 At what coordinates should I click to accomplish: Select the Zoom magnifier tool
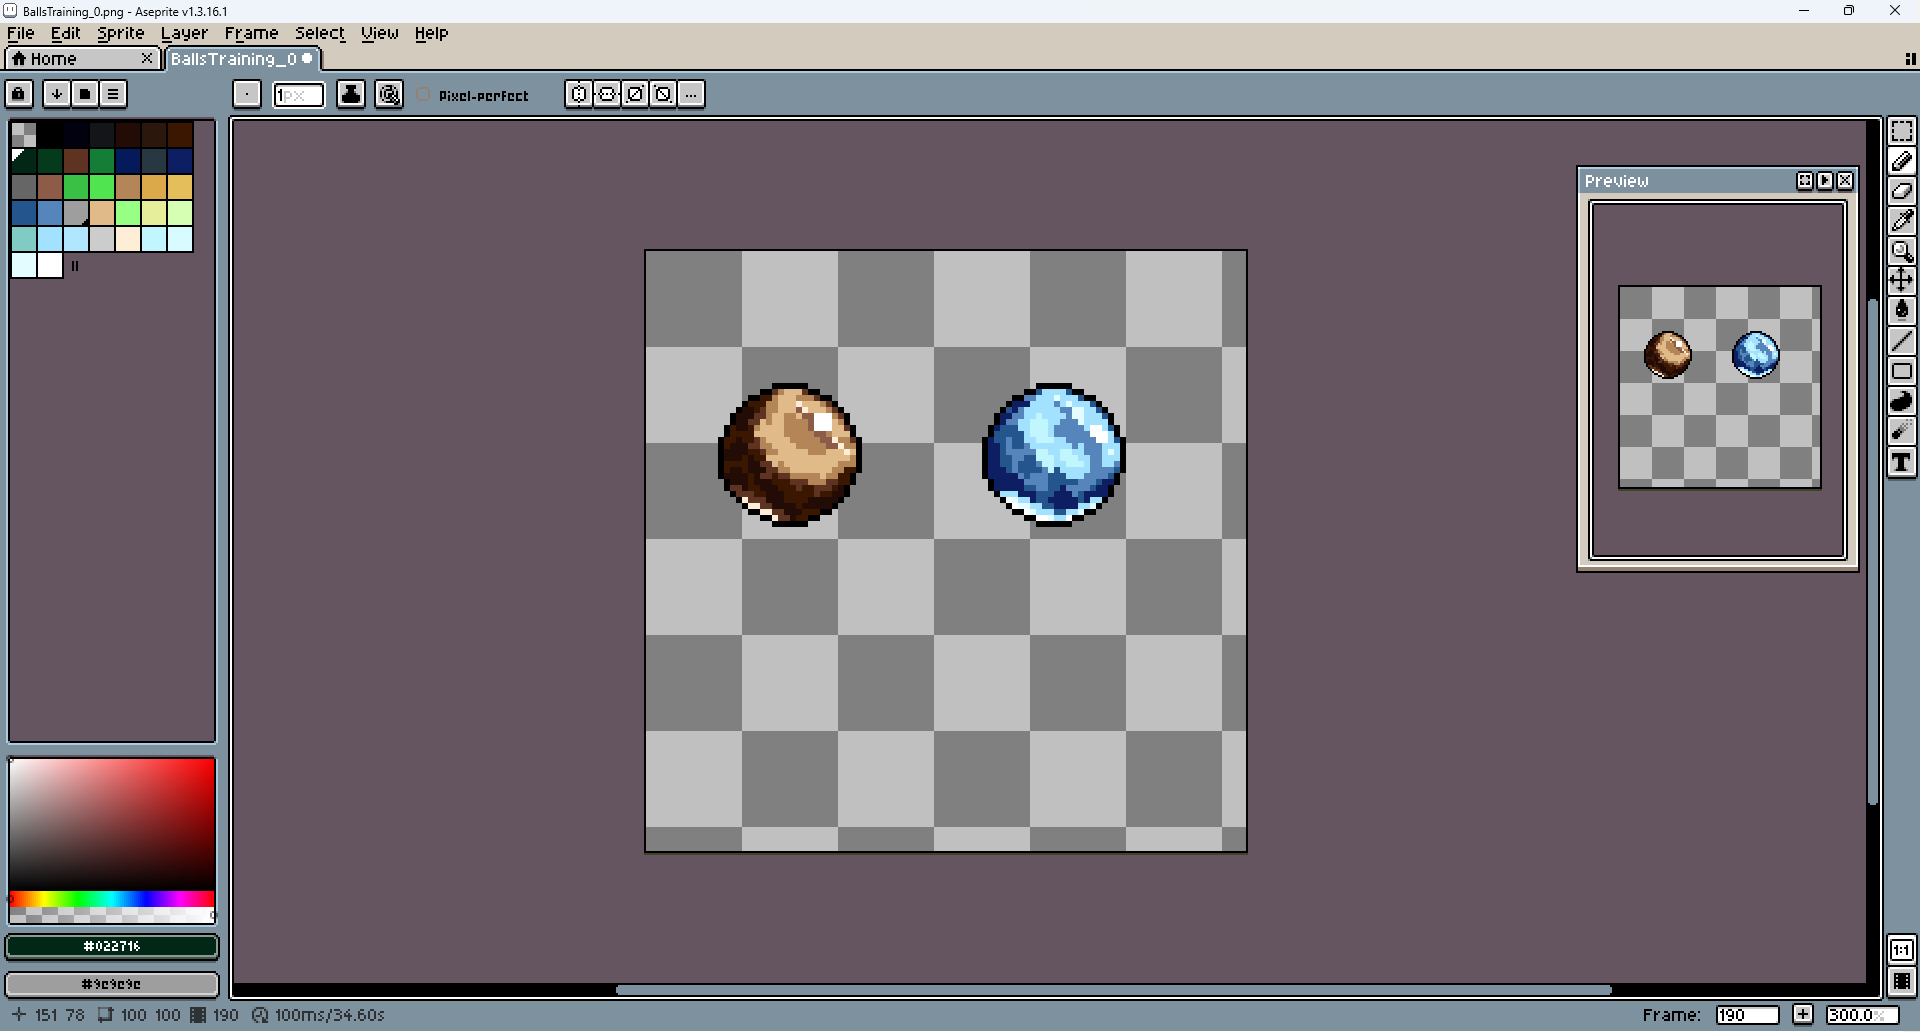tap(1901, 251)
